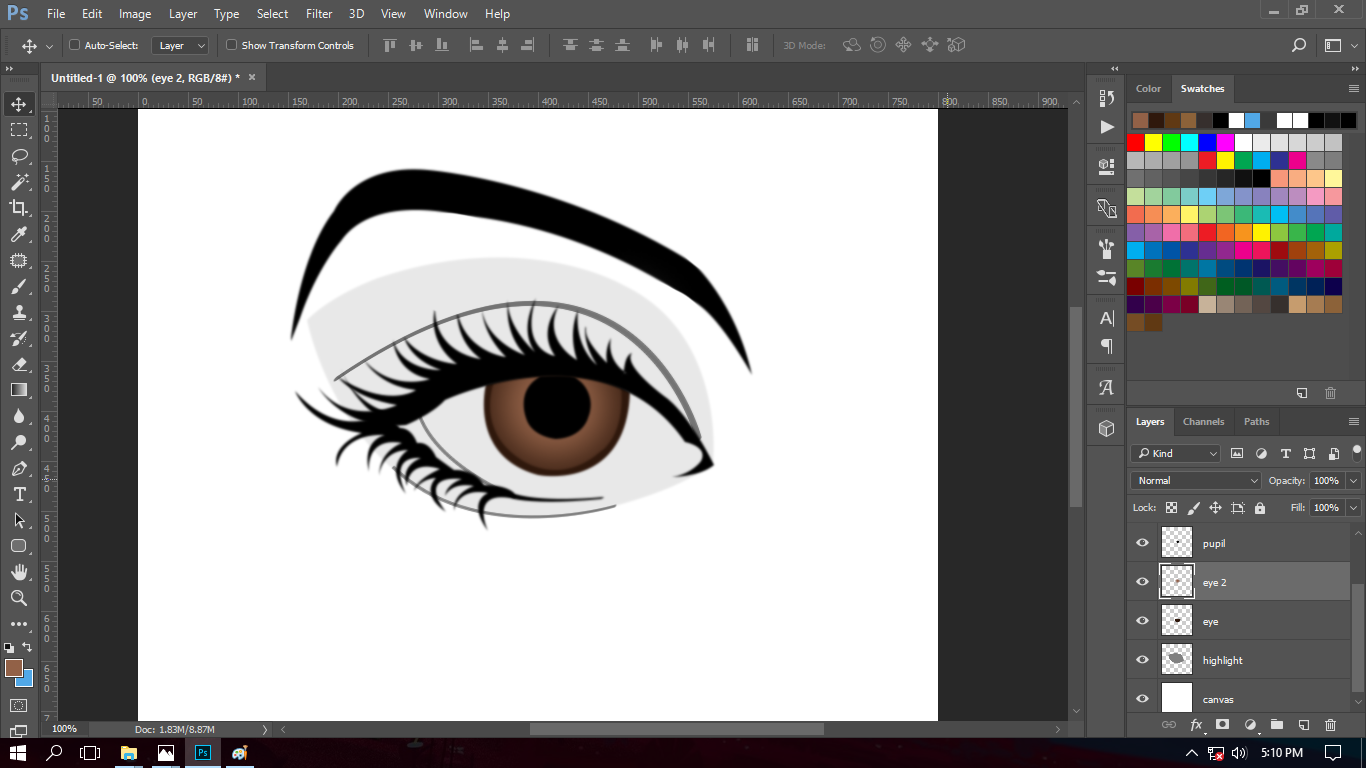Select the Eraser tool
This screenshot has height=768, width=1366.
[19, 364]
